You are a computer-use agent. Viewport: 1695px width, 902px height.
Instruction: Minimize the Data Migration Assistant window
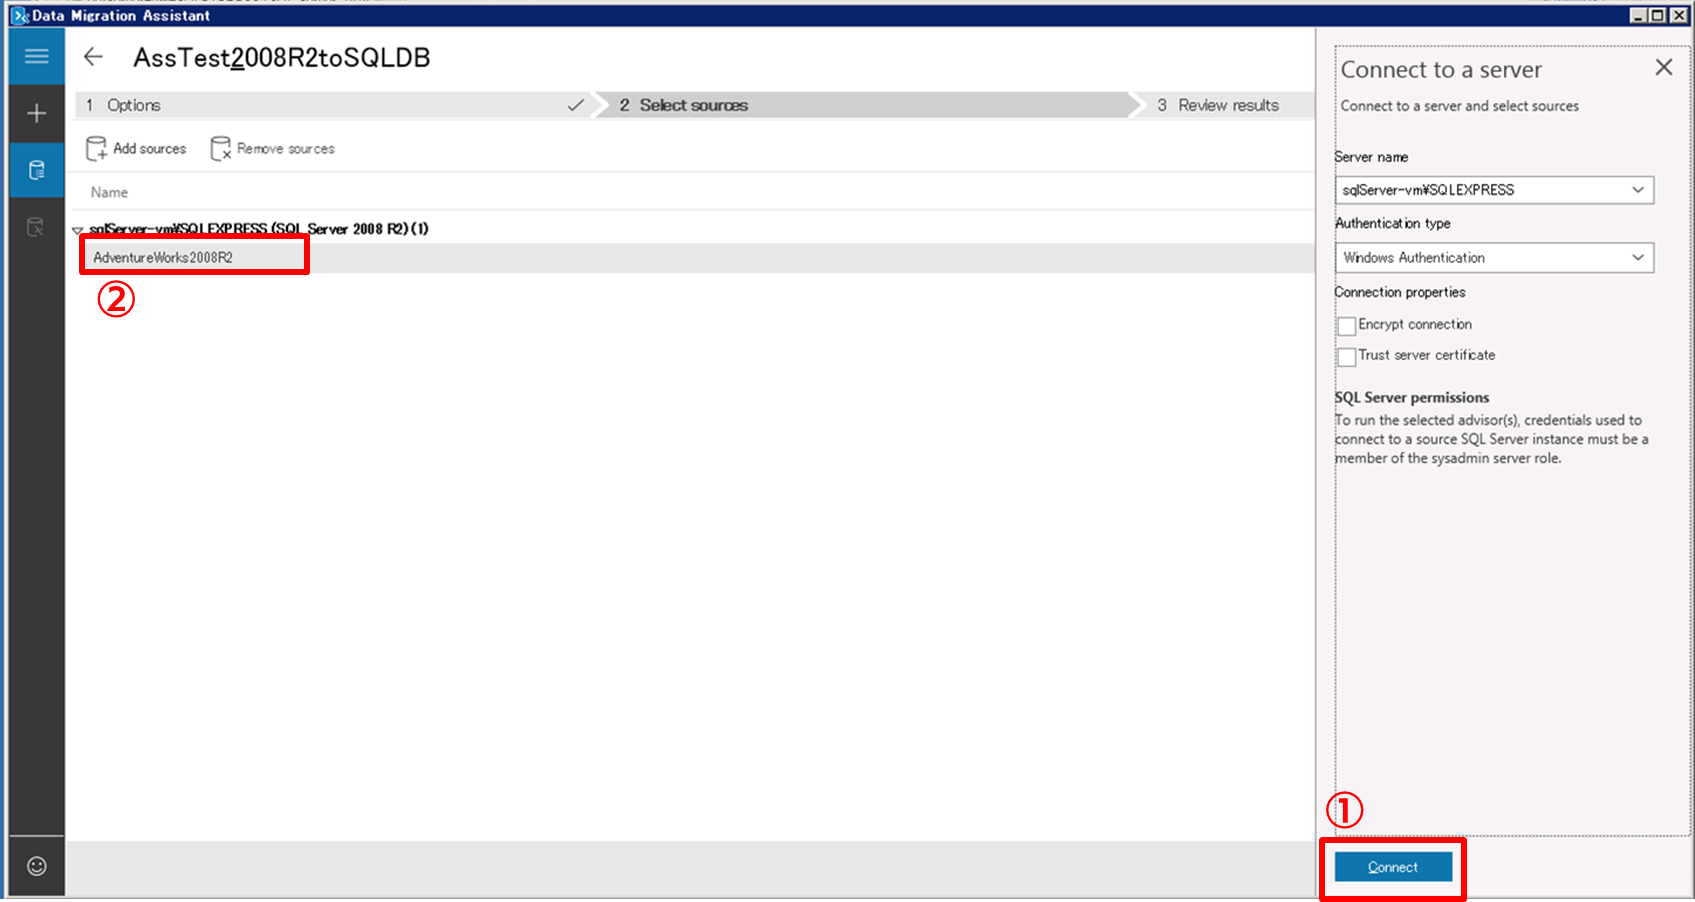point(1638,15)
